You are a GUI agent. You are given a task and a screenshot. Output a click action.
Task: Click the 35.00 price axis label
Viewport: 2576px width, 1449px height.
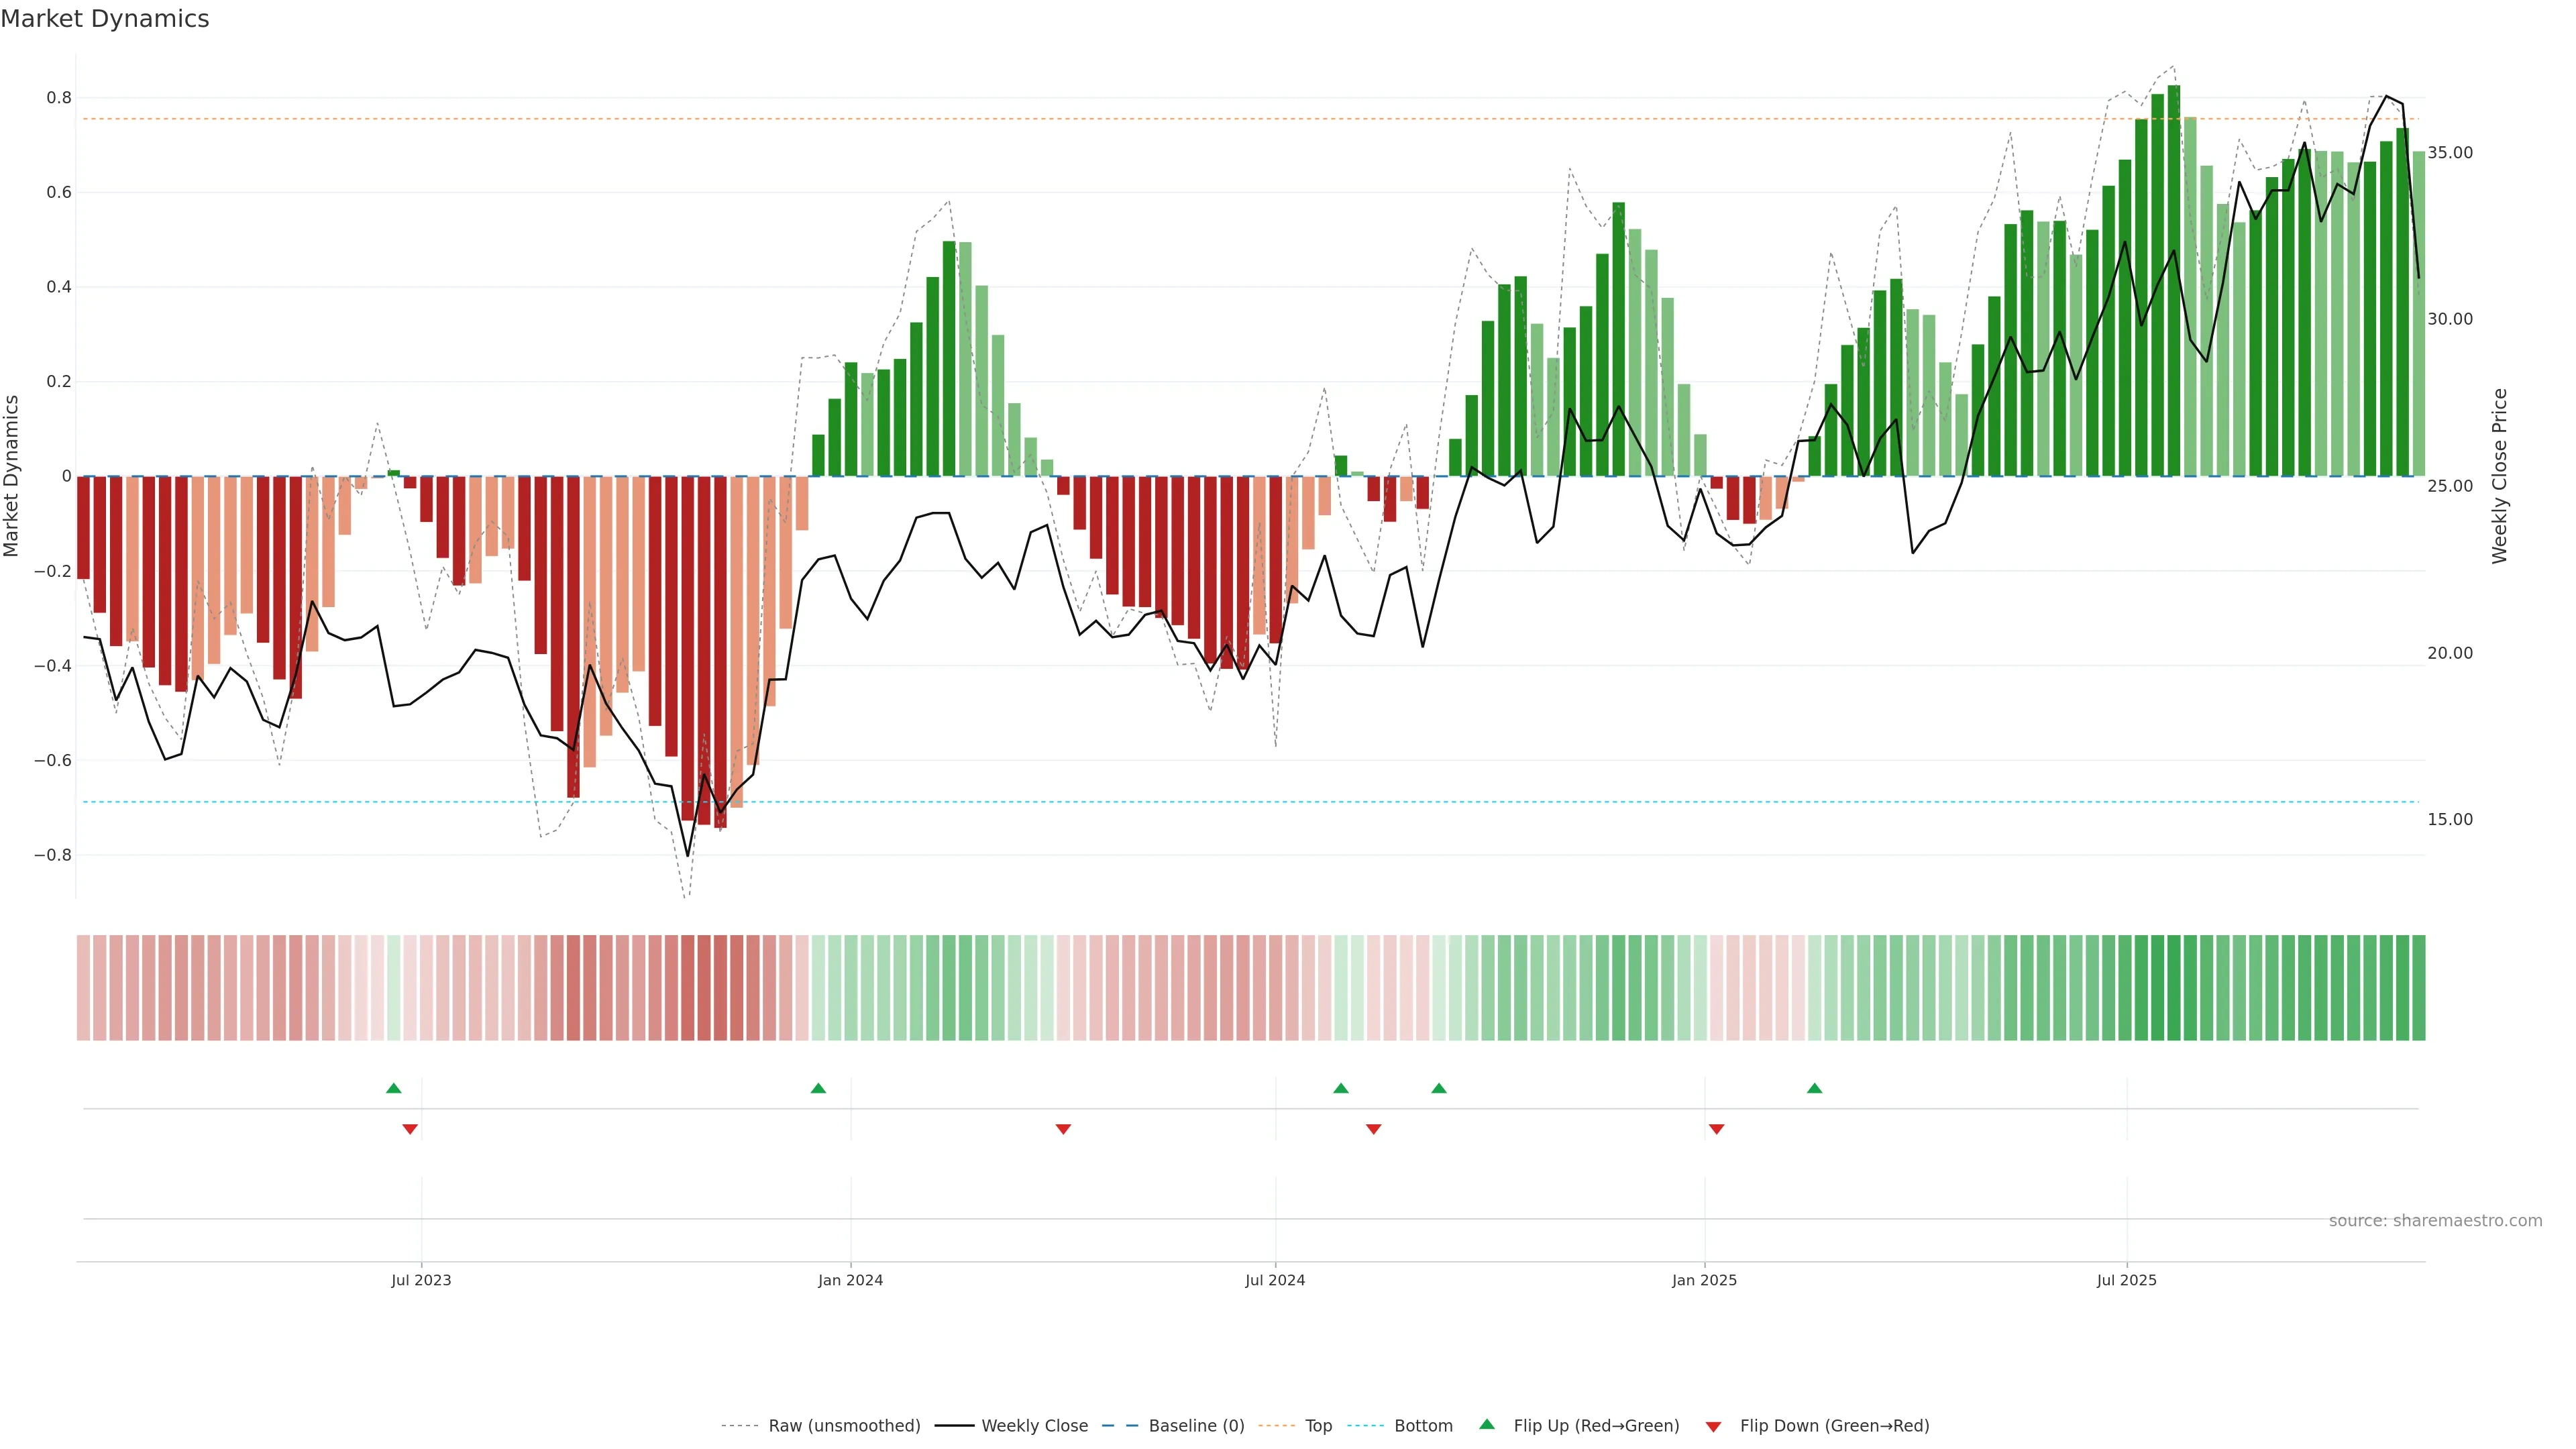tap(2449, 153)
